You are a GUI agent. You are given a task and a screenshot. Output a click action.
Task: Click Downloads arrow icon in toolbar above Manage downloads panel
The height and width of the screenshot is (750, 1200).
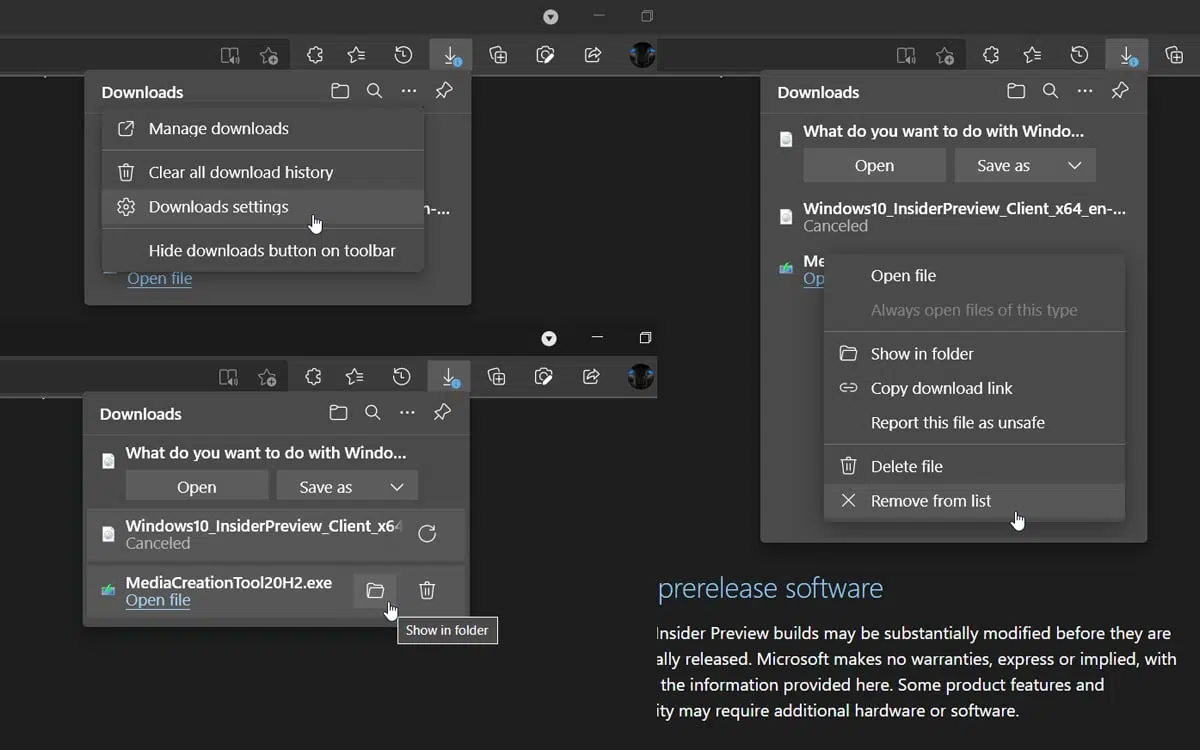(450, 55)
